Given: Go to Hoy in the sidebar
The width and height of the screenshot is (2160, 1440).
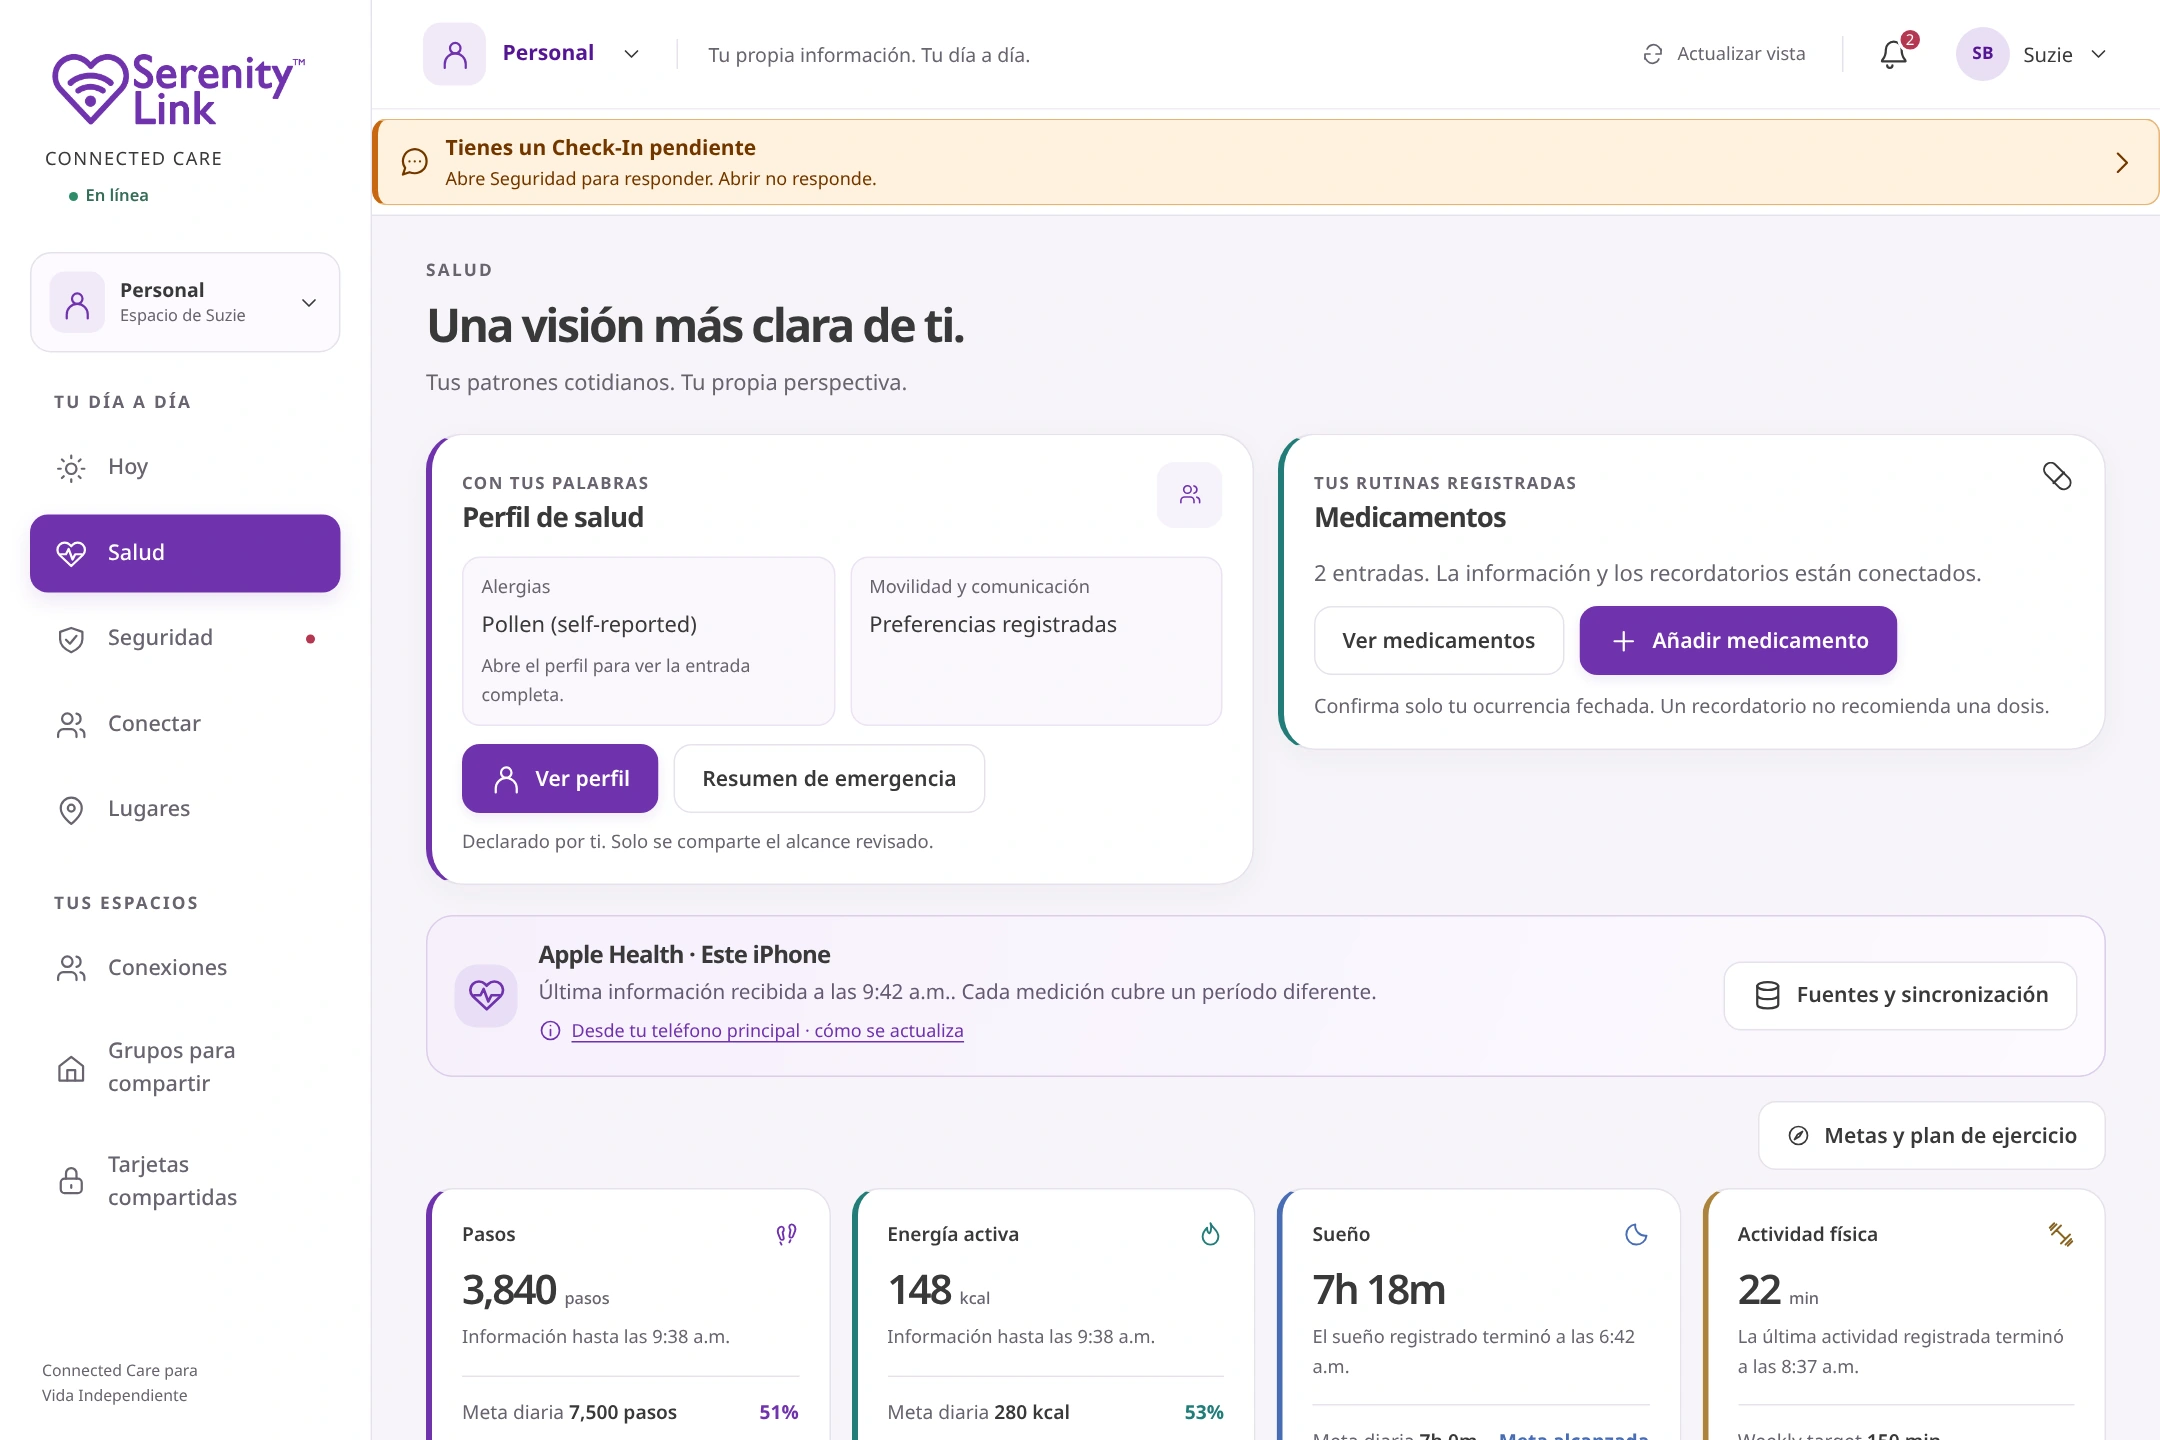Looking at the screenshot, I should click(x=185, y=468).
